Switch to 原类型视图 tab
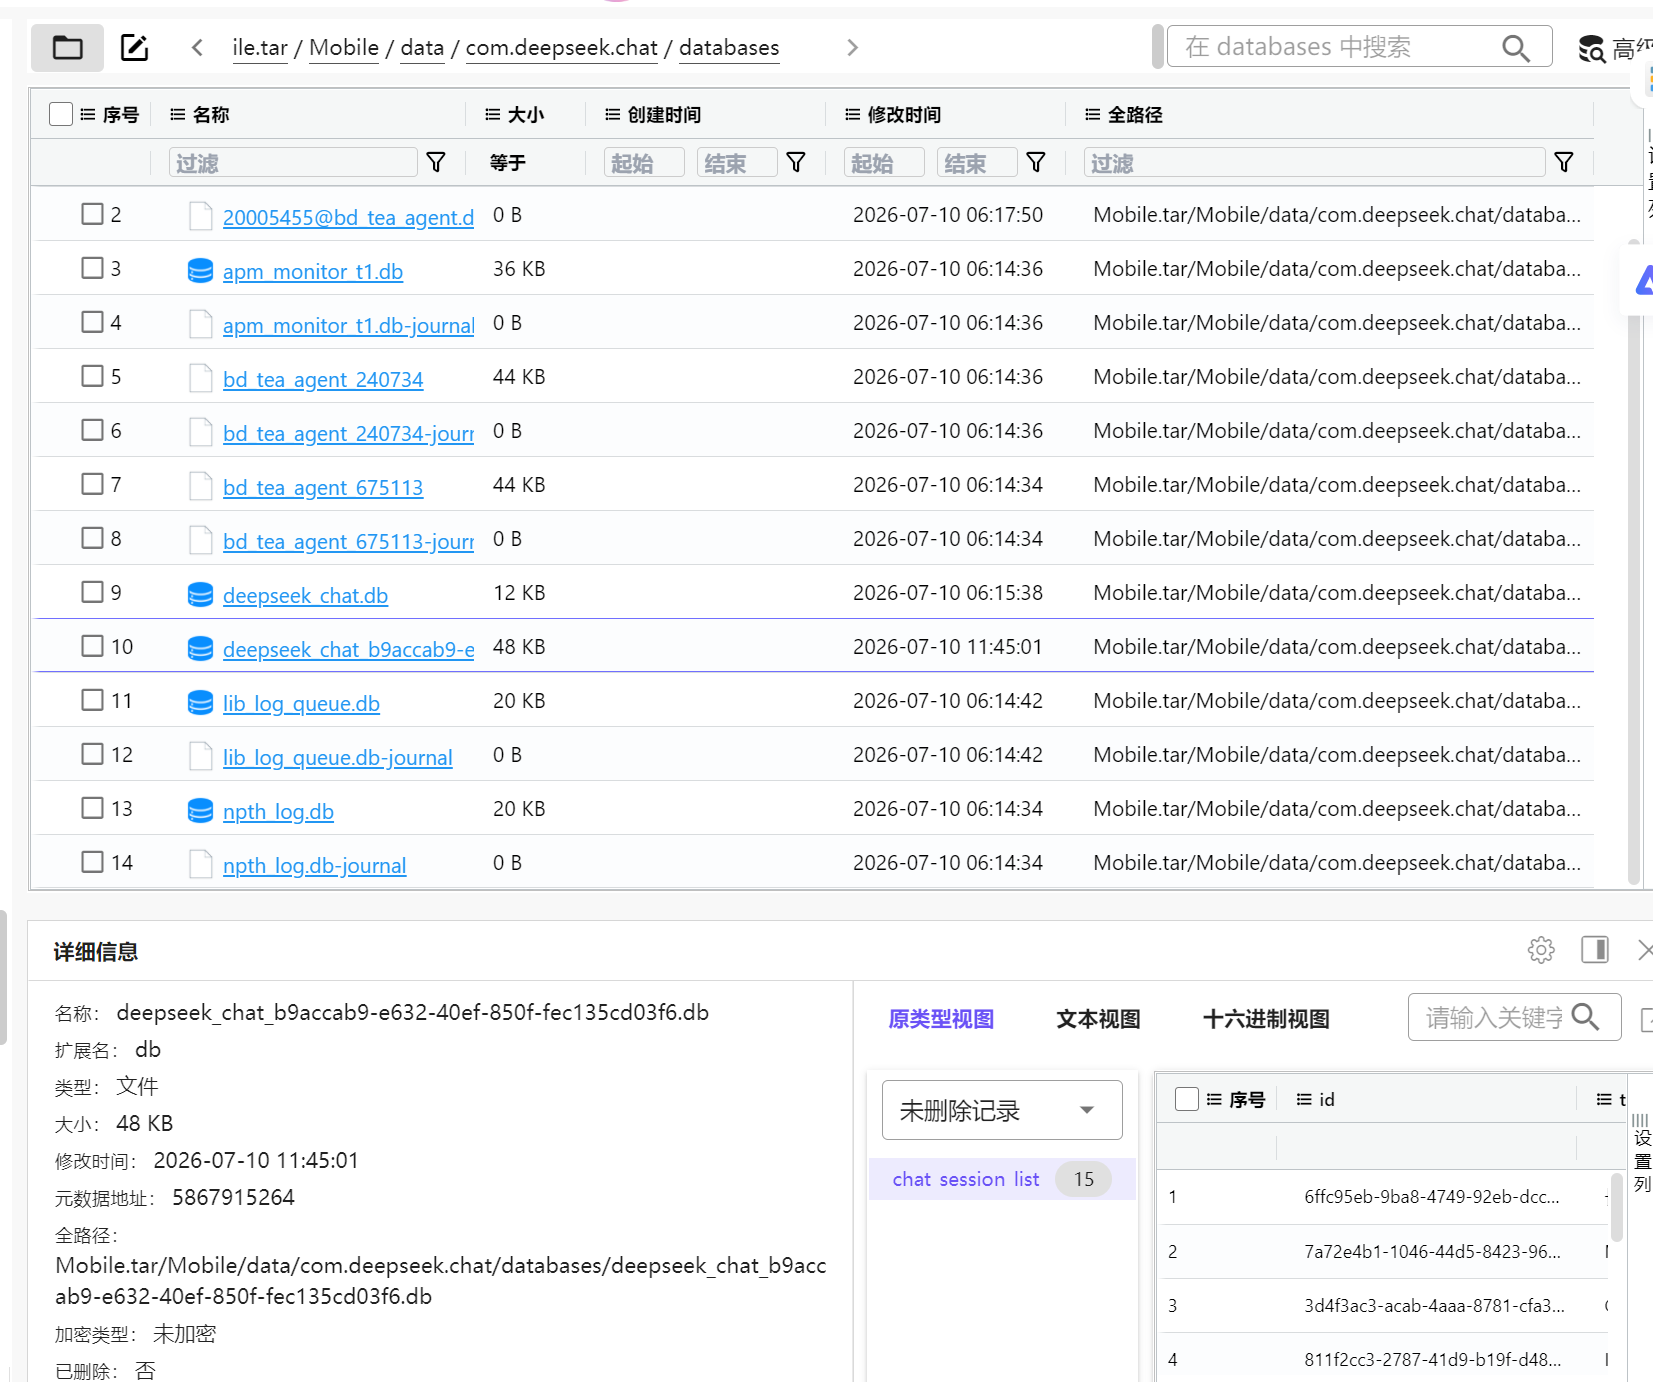 (x=941, y=1019)
